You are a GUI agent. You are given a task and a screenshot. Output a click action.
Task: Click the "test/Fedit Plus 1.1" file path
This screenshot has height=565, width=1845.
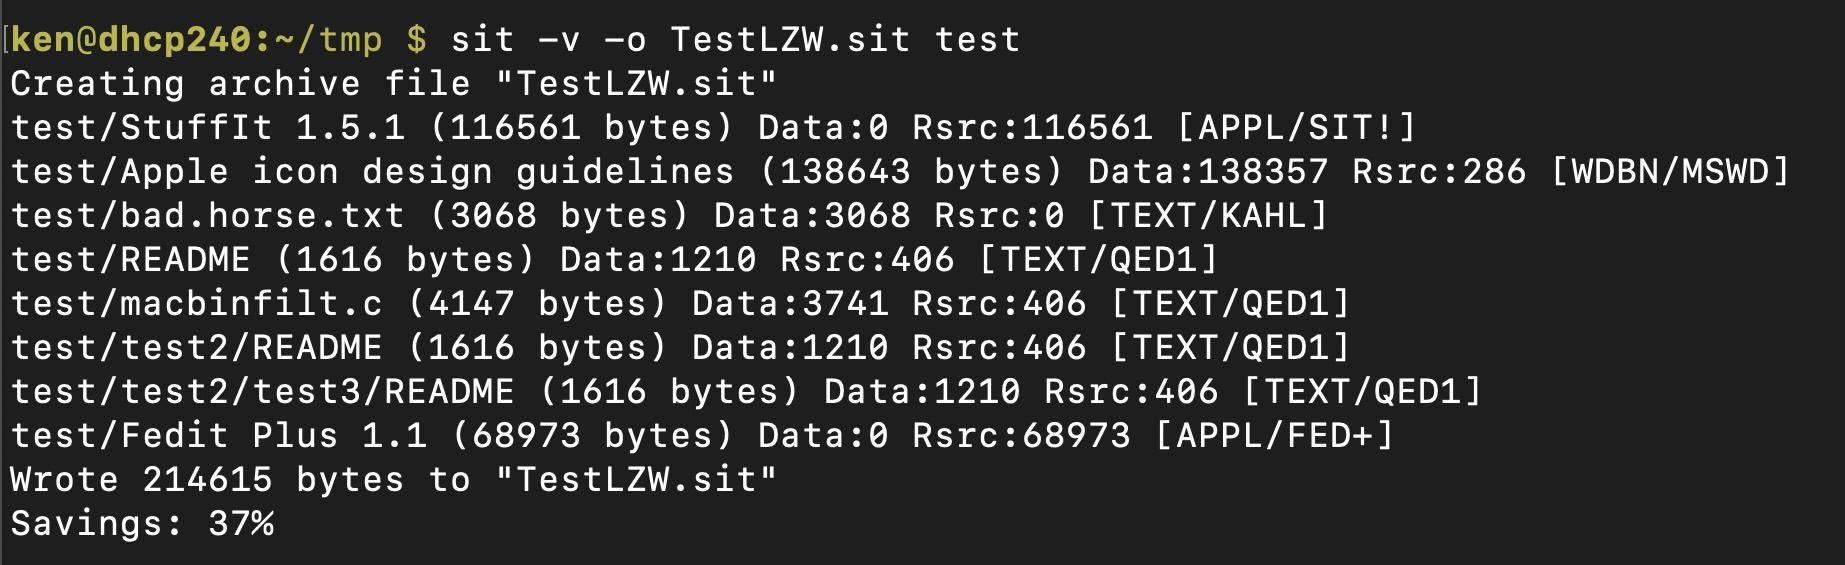(x=218, y=435)
